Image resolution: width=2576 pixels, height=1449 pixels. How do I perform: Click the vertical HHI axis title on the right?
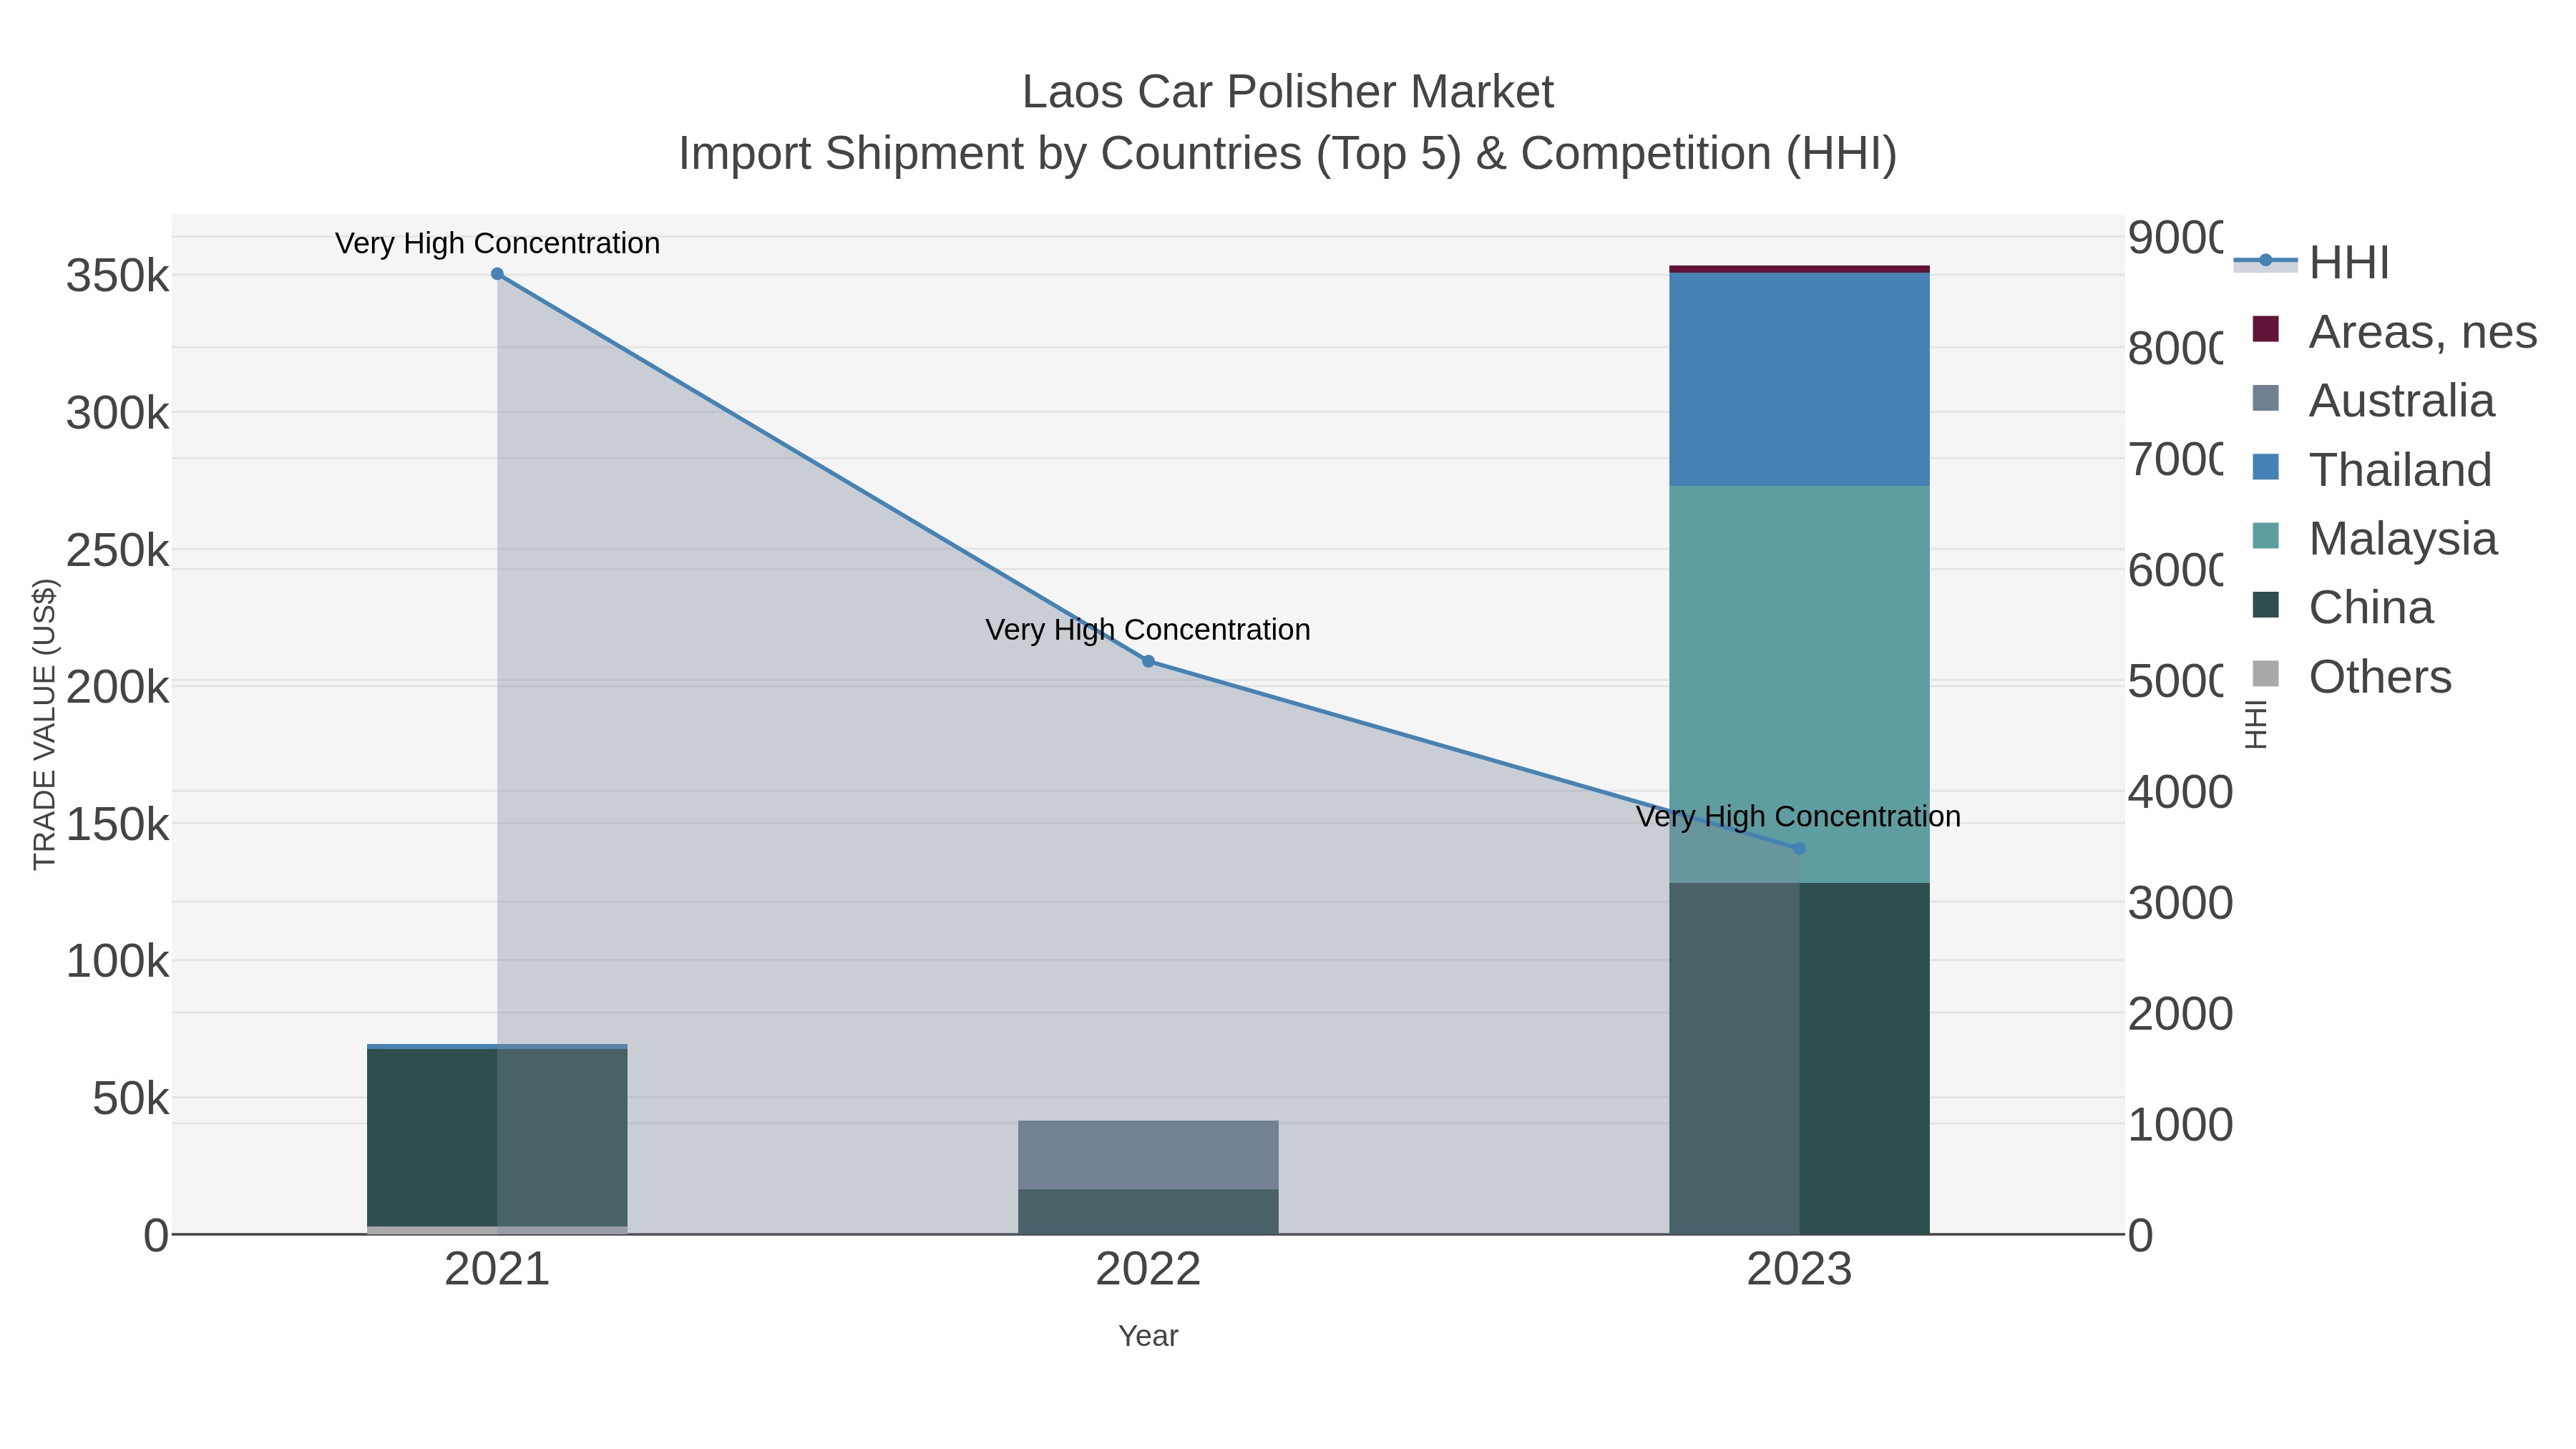(2256, 724)
